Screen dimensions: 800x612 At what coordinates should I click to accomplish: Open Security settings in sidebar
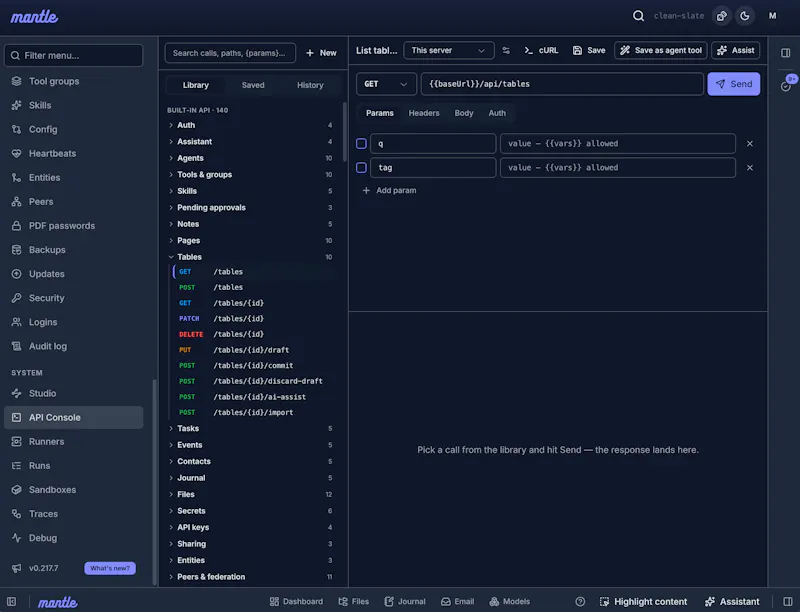click(x=73, y=298)
